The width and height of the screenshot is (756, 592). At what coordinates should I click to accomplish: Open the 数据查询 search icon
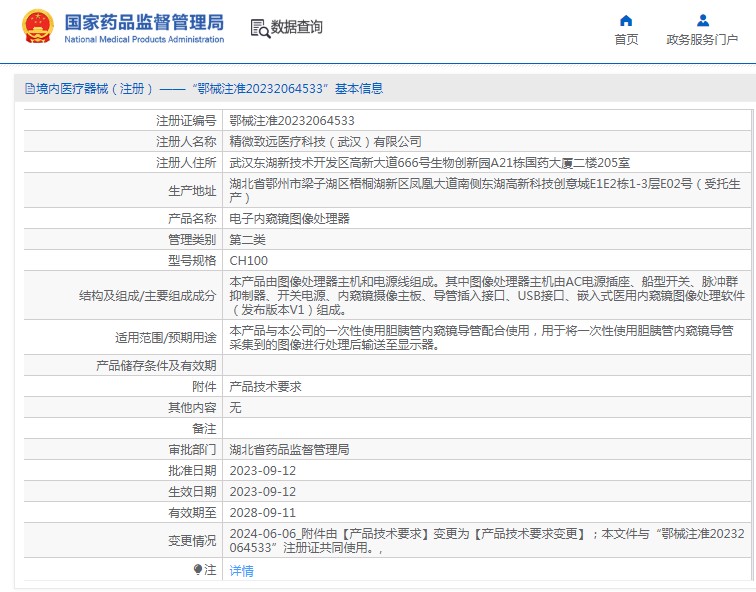[x=260, y=28]
